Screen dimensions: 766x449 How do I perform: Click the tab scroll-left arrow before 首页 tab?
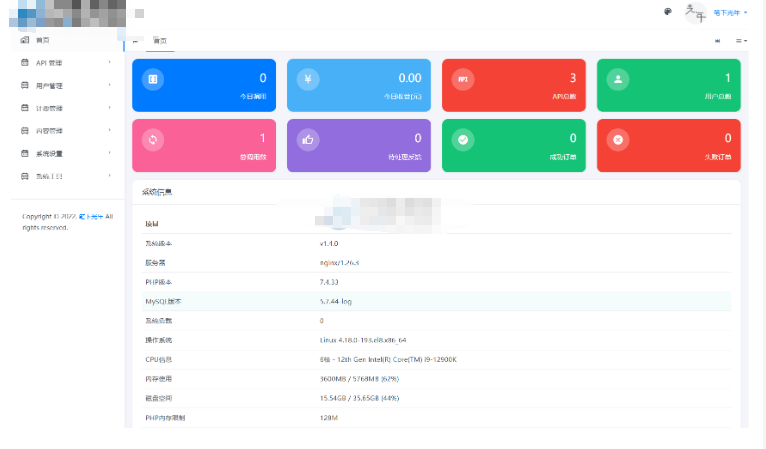pyautogui.click(x=135, y=41)
